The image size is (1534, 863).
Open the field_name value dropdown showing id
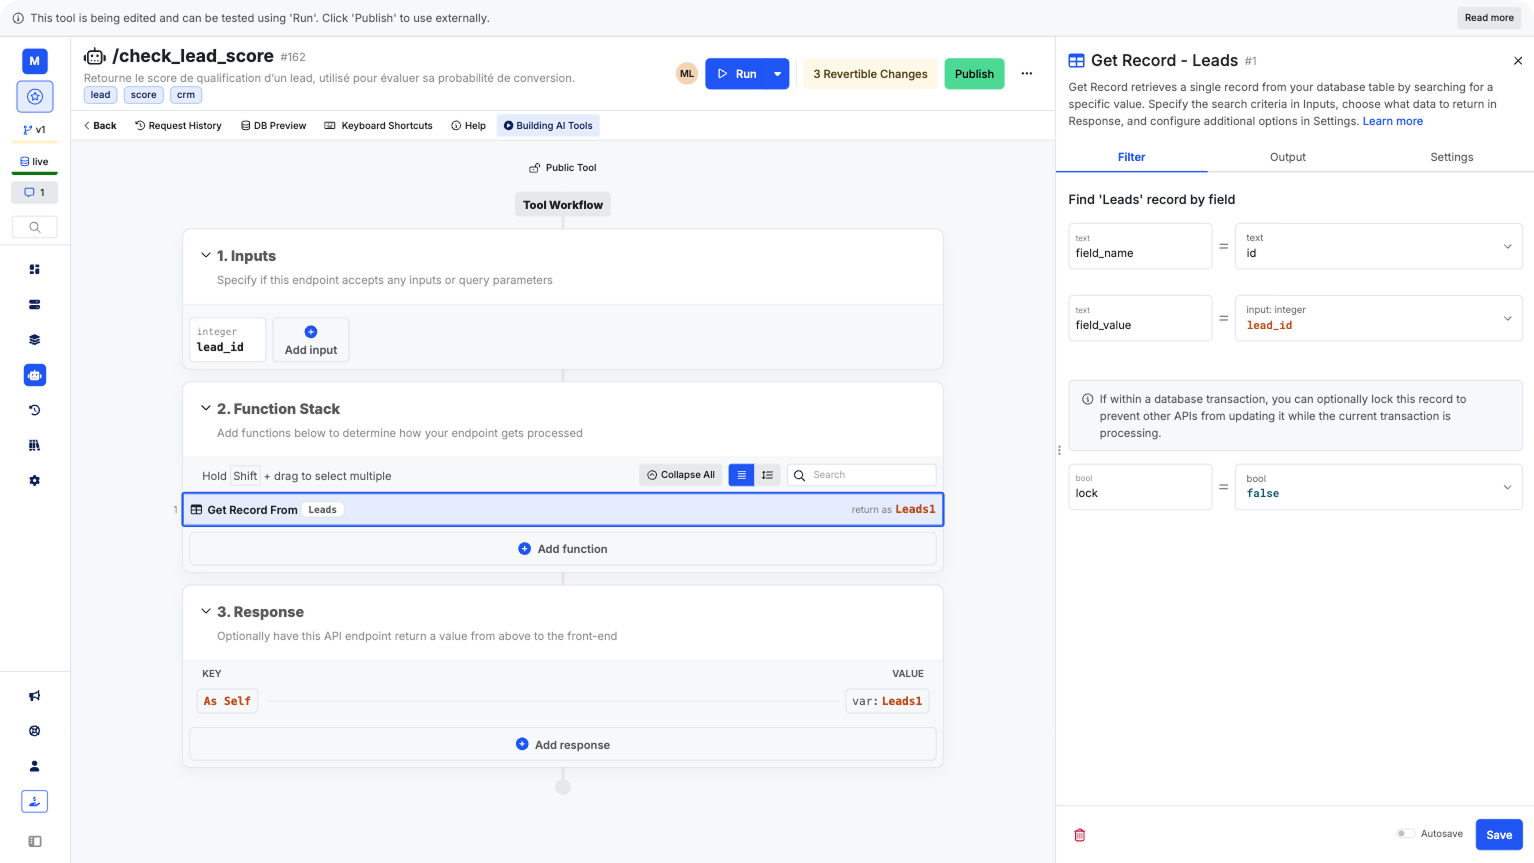pos(1379,246)
